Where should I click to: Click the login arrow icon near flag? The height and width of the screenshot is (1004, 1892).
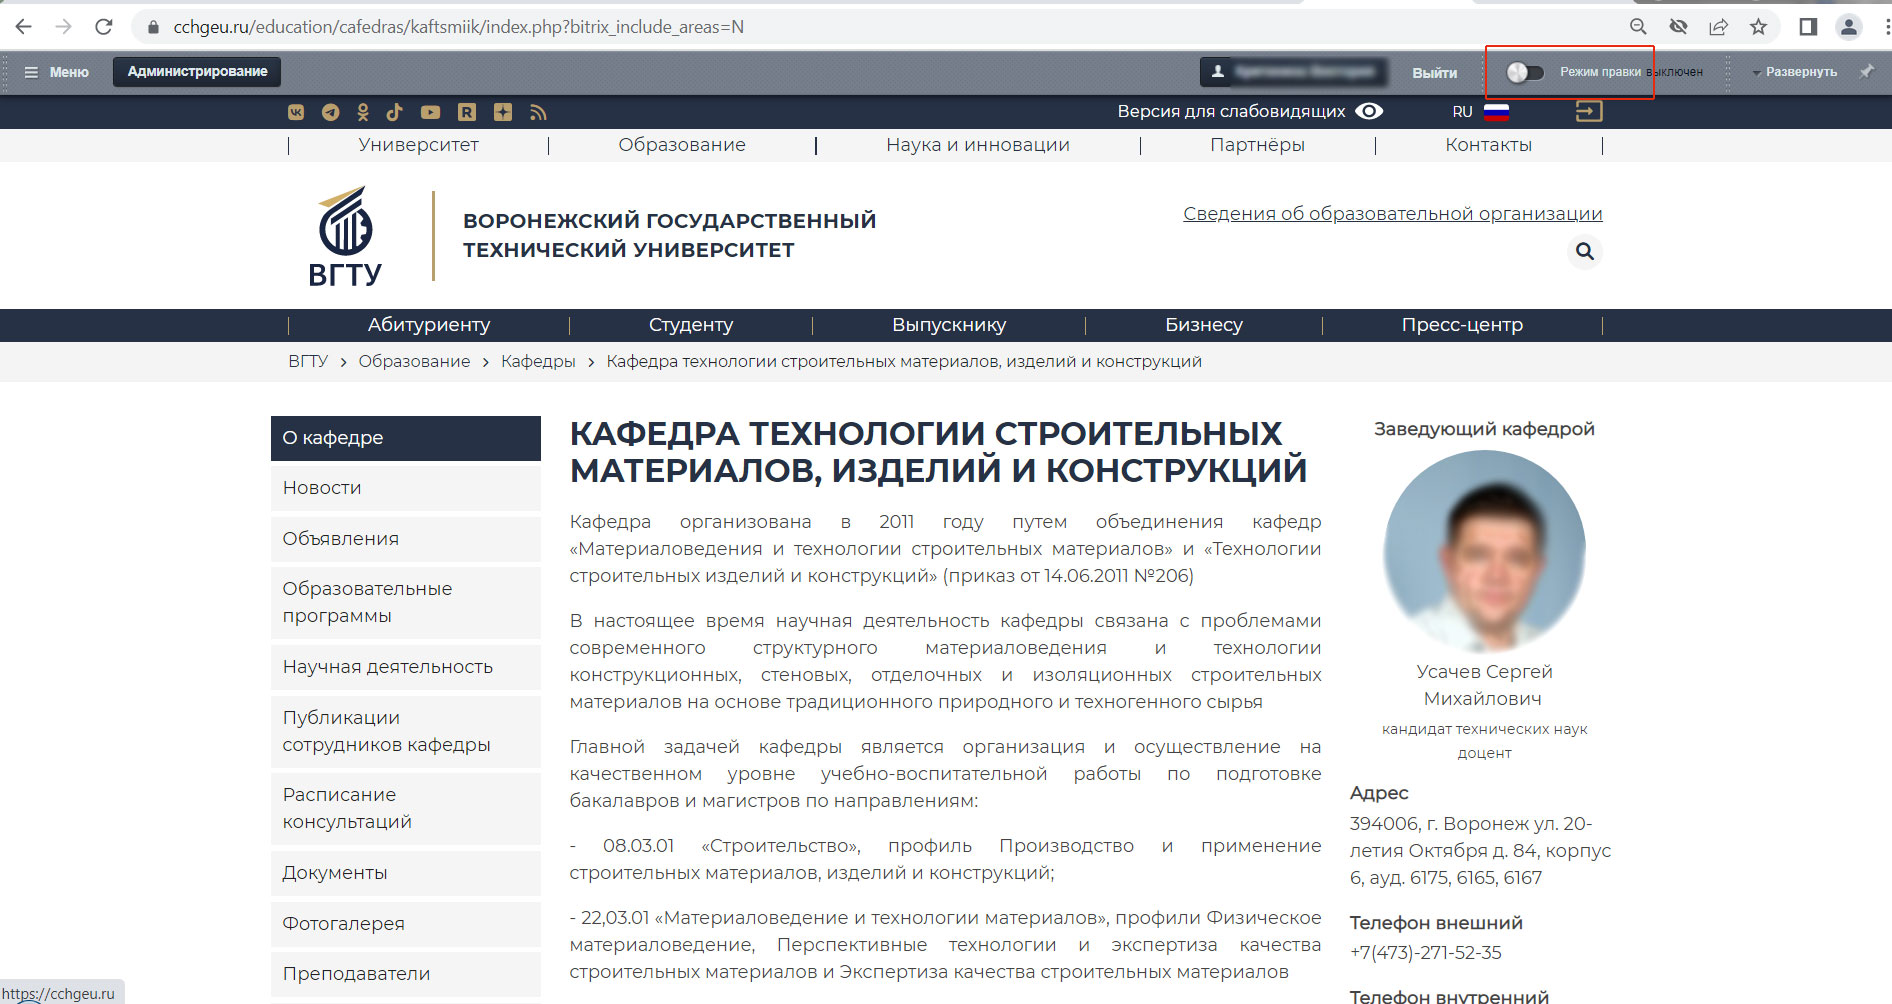point(1588,111)
